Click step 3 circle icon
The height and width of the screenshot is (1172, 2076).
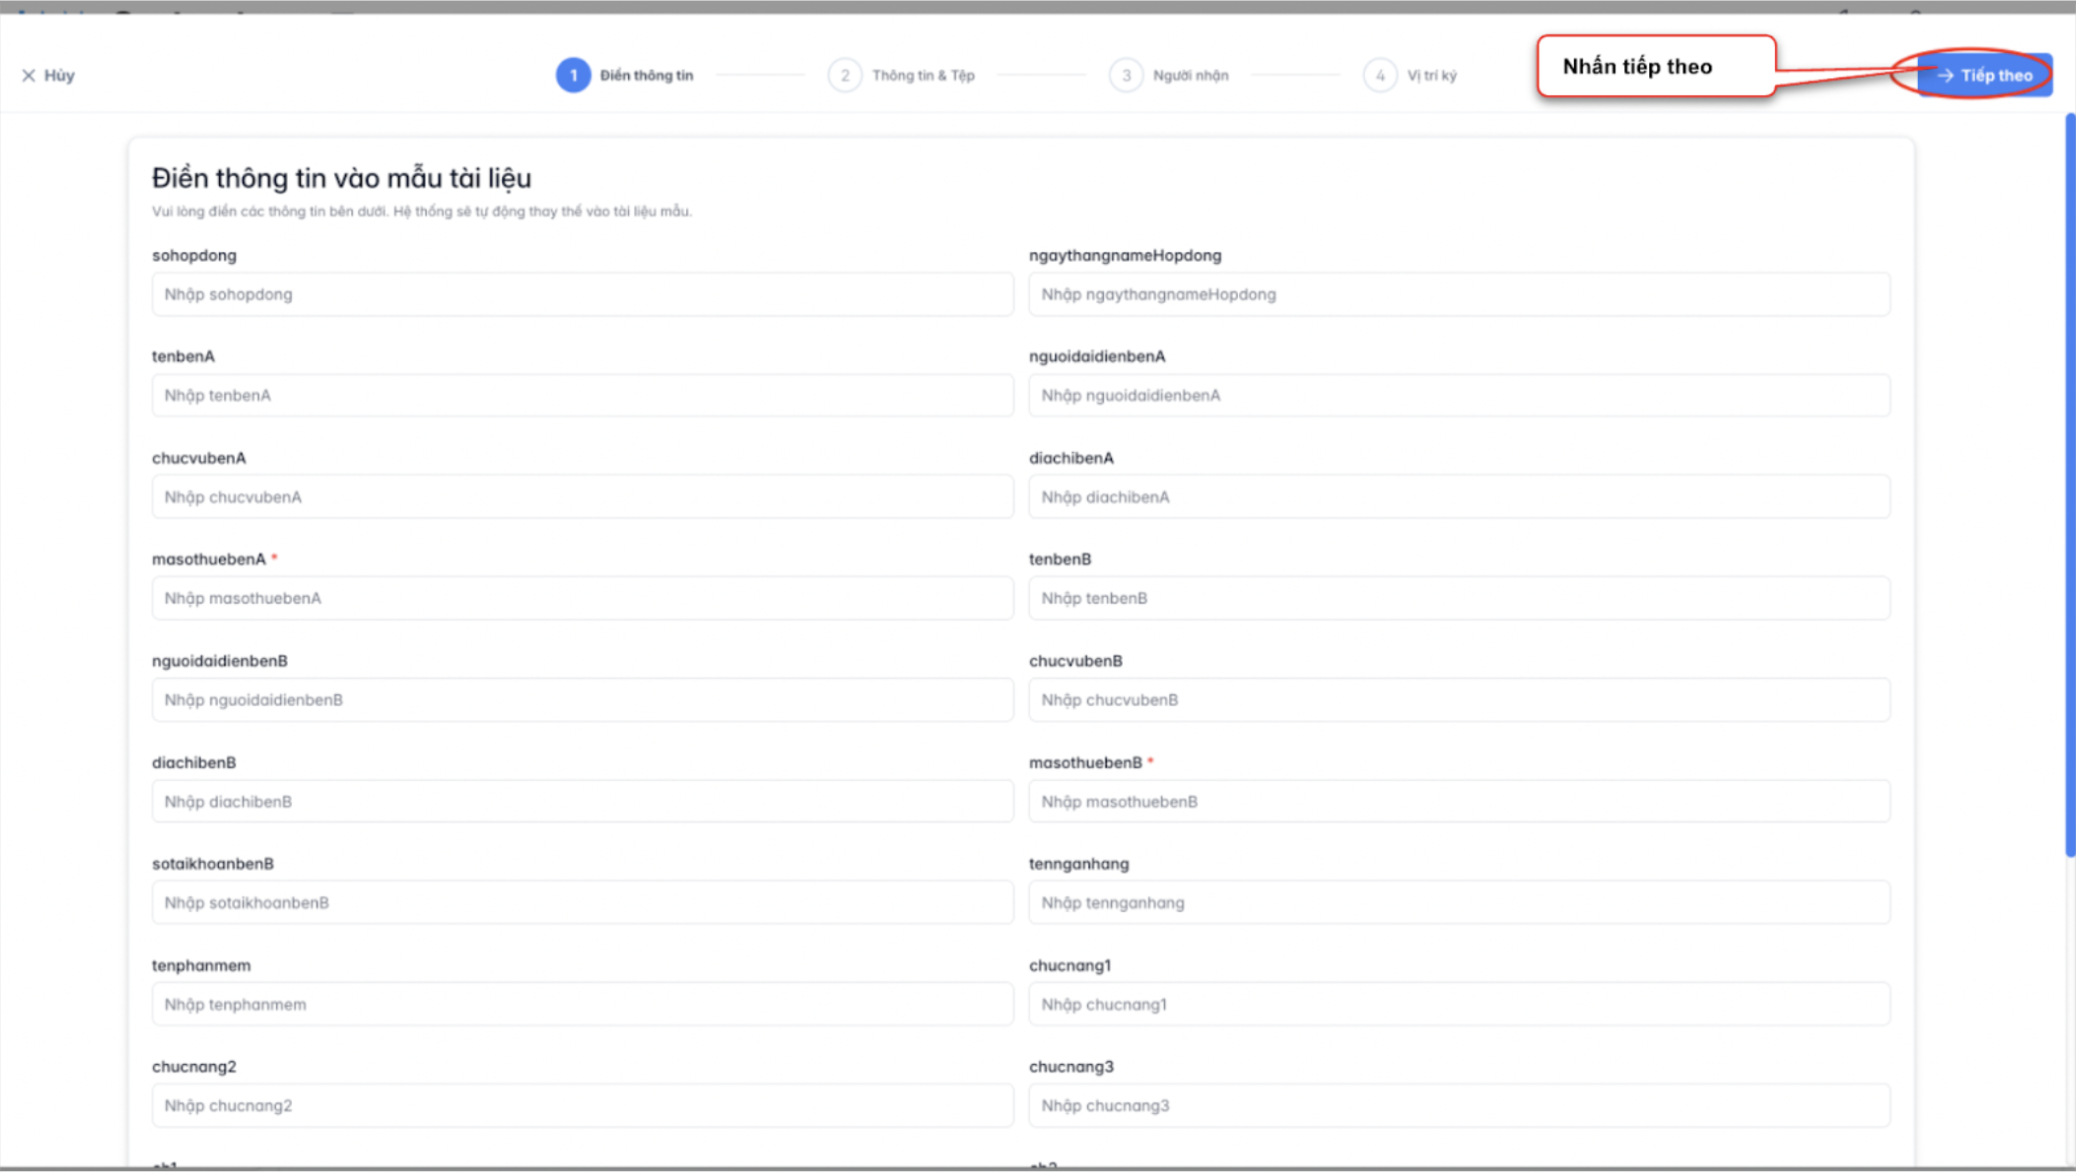1126,75
